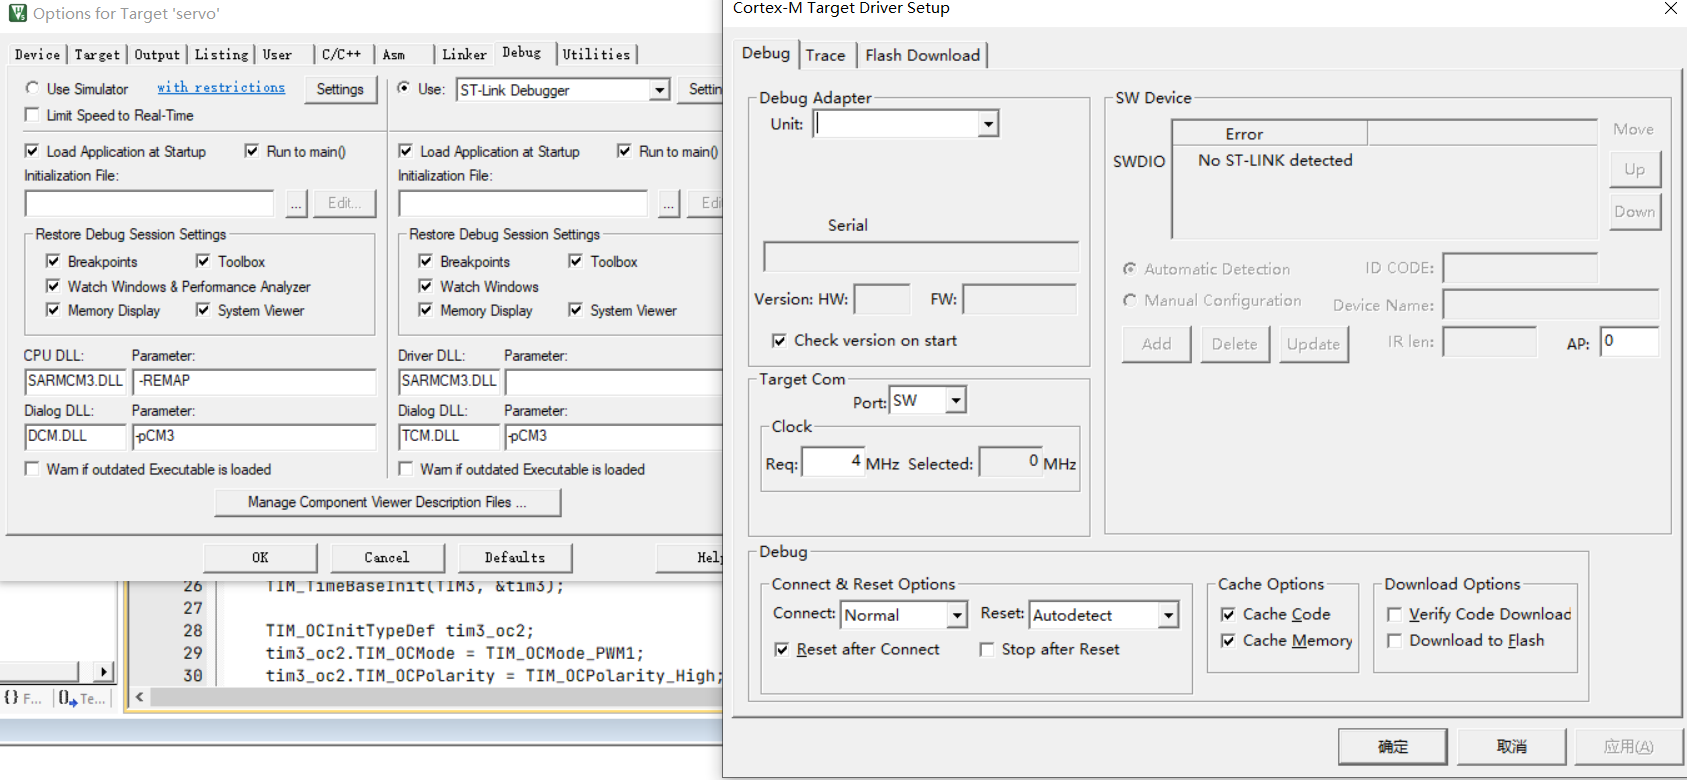This screenshot has width=1687, height=780.
Task: Click the clock Req MHz field
Action: 833,462
